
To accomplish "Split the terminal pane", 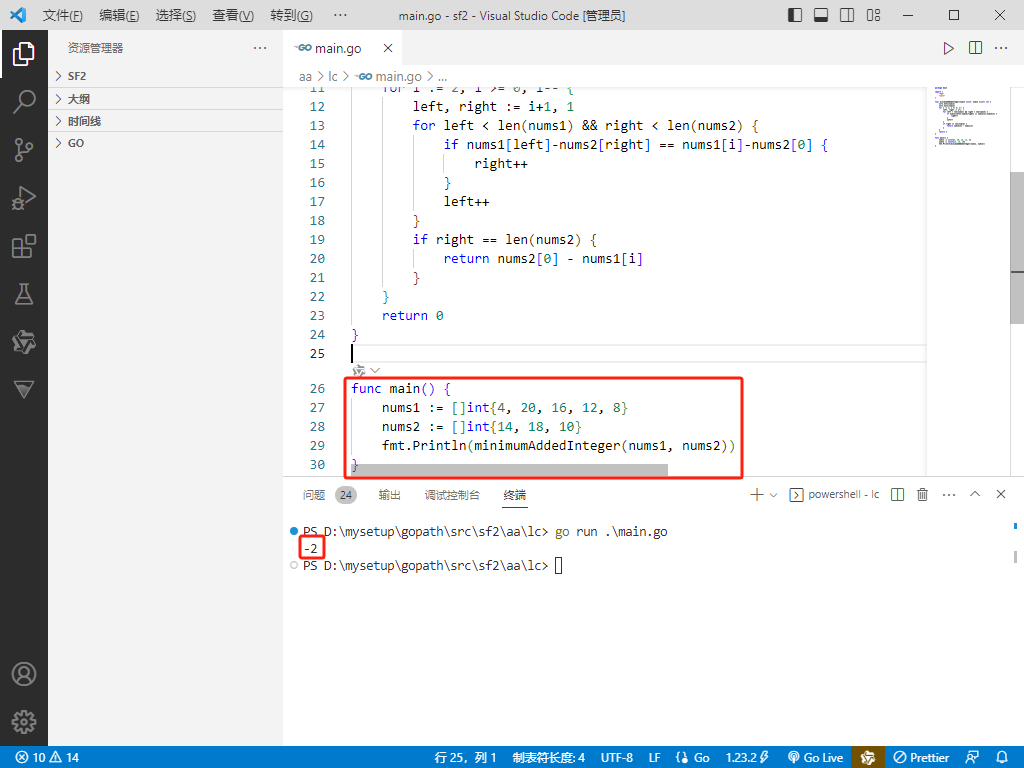I will [x=897, y=494].
